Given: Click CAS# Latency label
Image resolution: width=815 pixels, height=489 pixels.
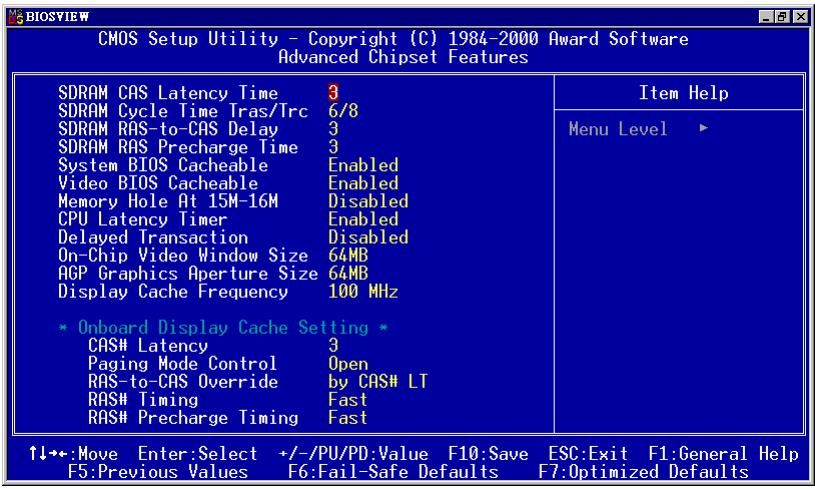Looking at the screenshot, I should click(148, 346).
